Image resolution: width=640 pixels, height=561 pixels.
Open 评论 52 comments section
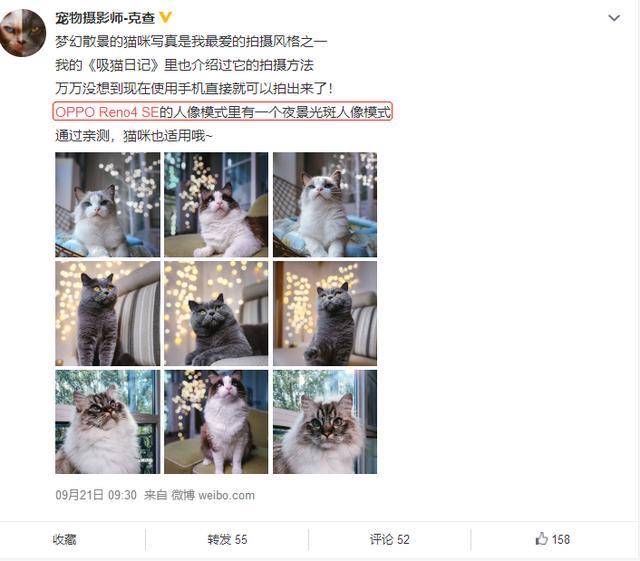coord(389,539)
